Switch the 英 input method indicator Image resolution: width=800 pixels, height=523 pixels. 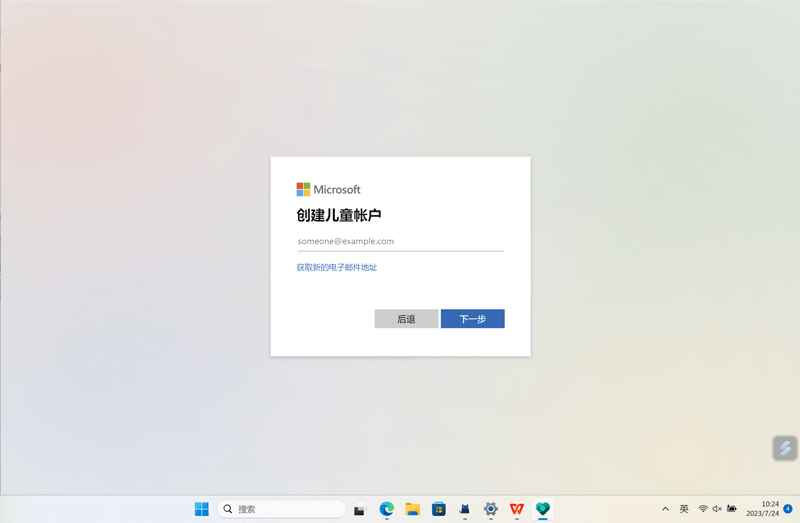click(x=684, y=509)
